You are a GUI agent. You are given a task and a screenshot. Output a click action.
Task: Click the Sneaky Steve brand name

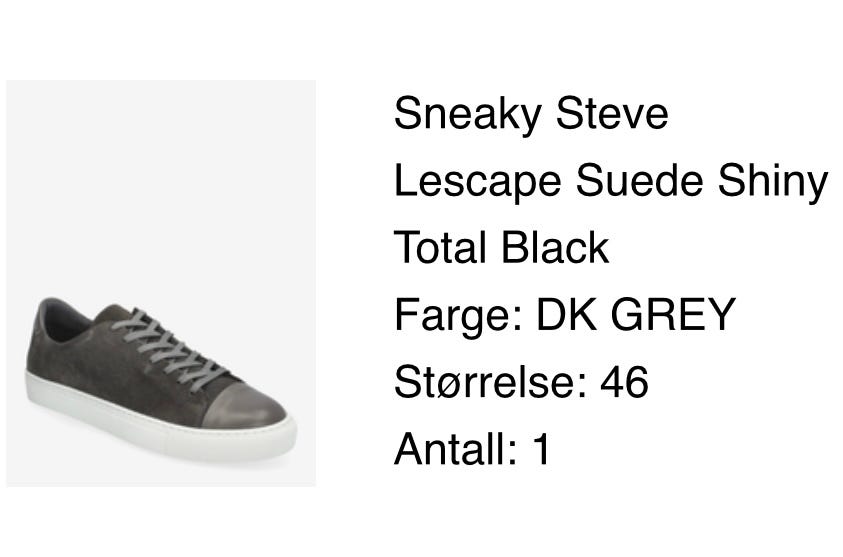[x=531, y=114]
